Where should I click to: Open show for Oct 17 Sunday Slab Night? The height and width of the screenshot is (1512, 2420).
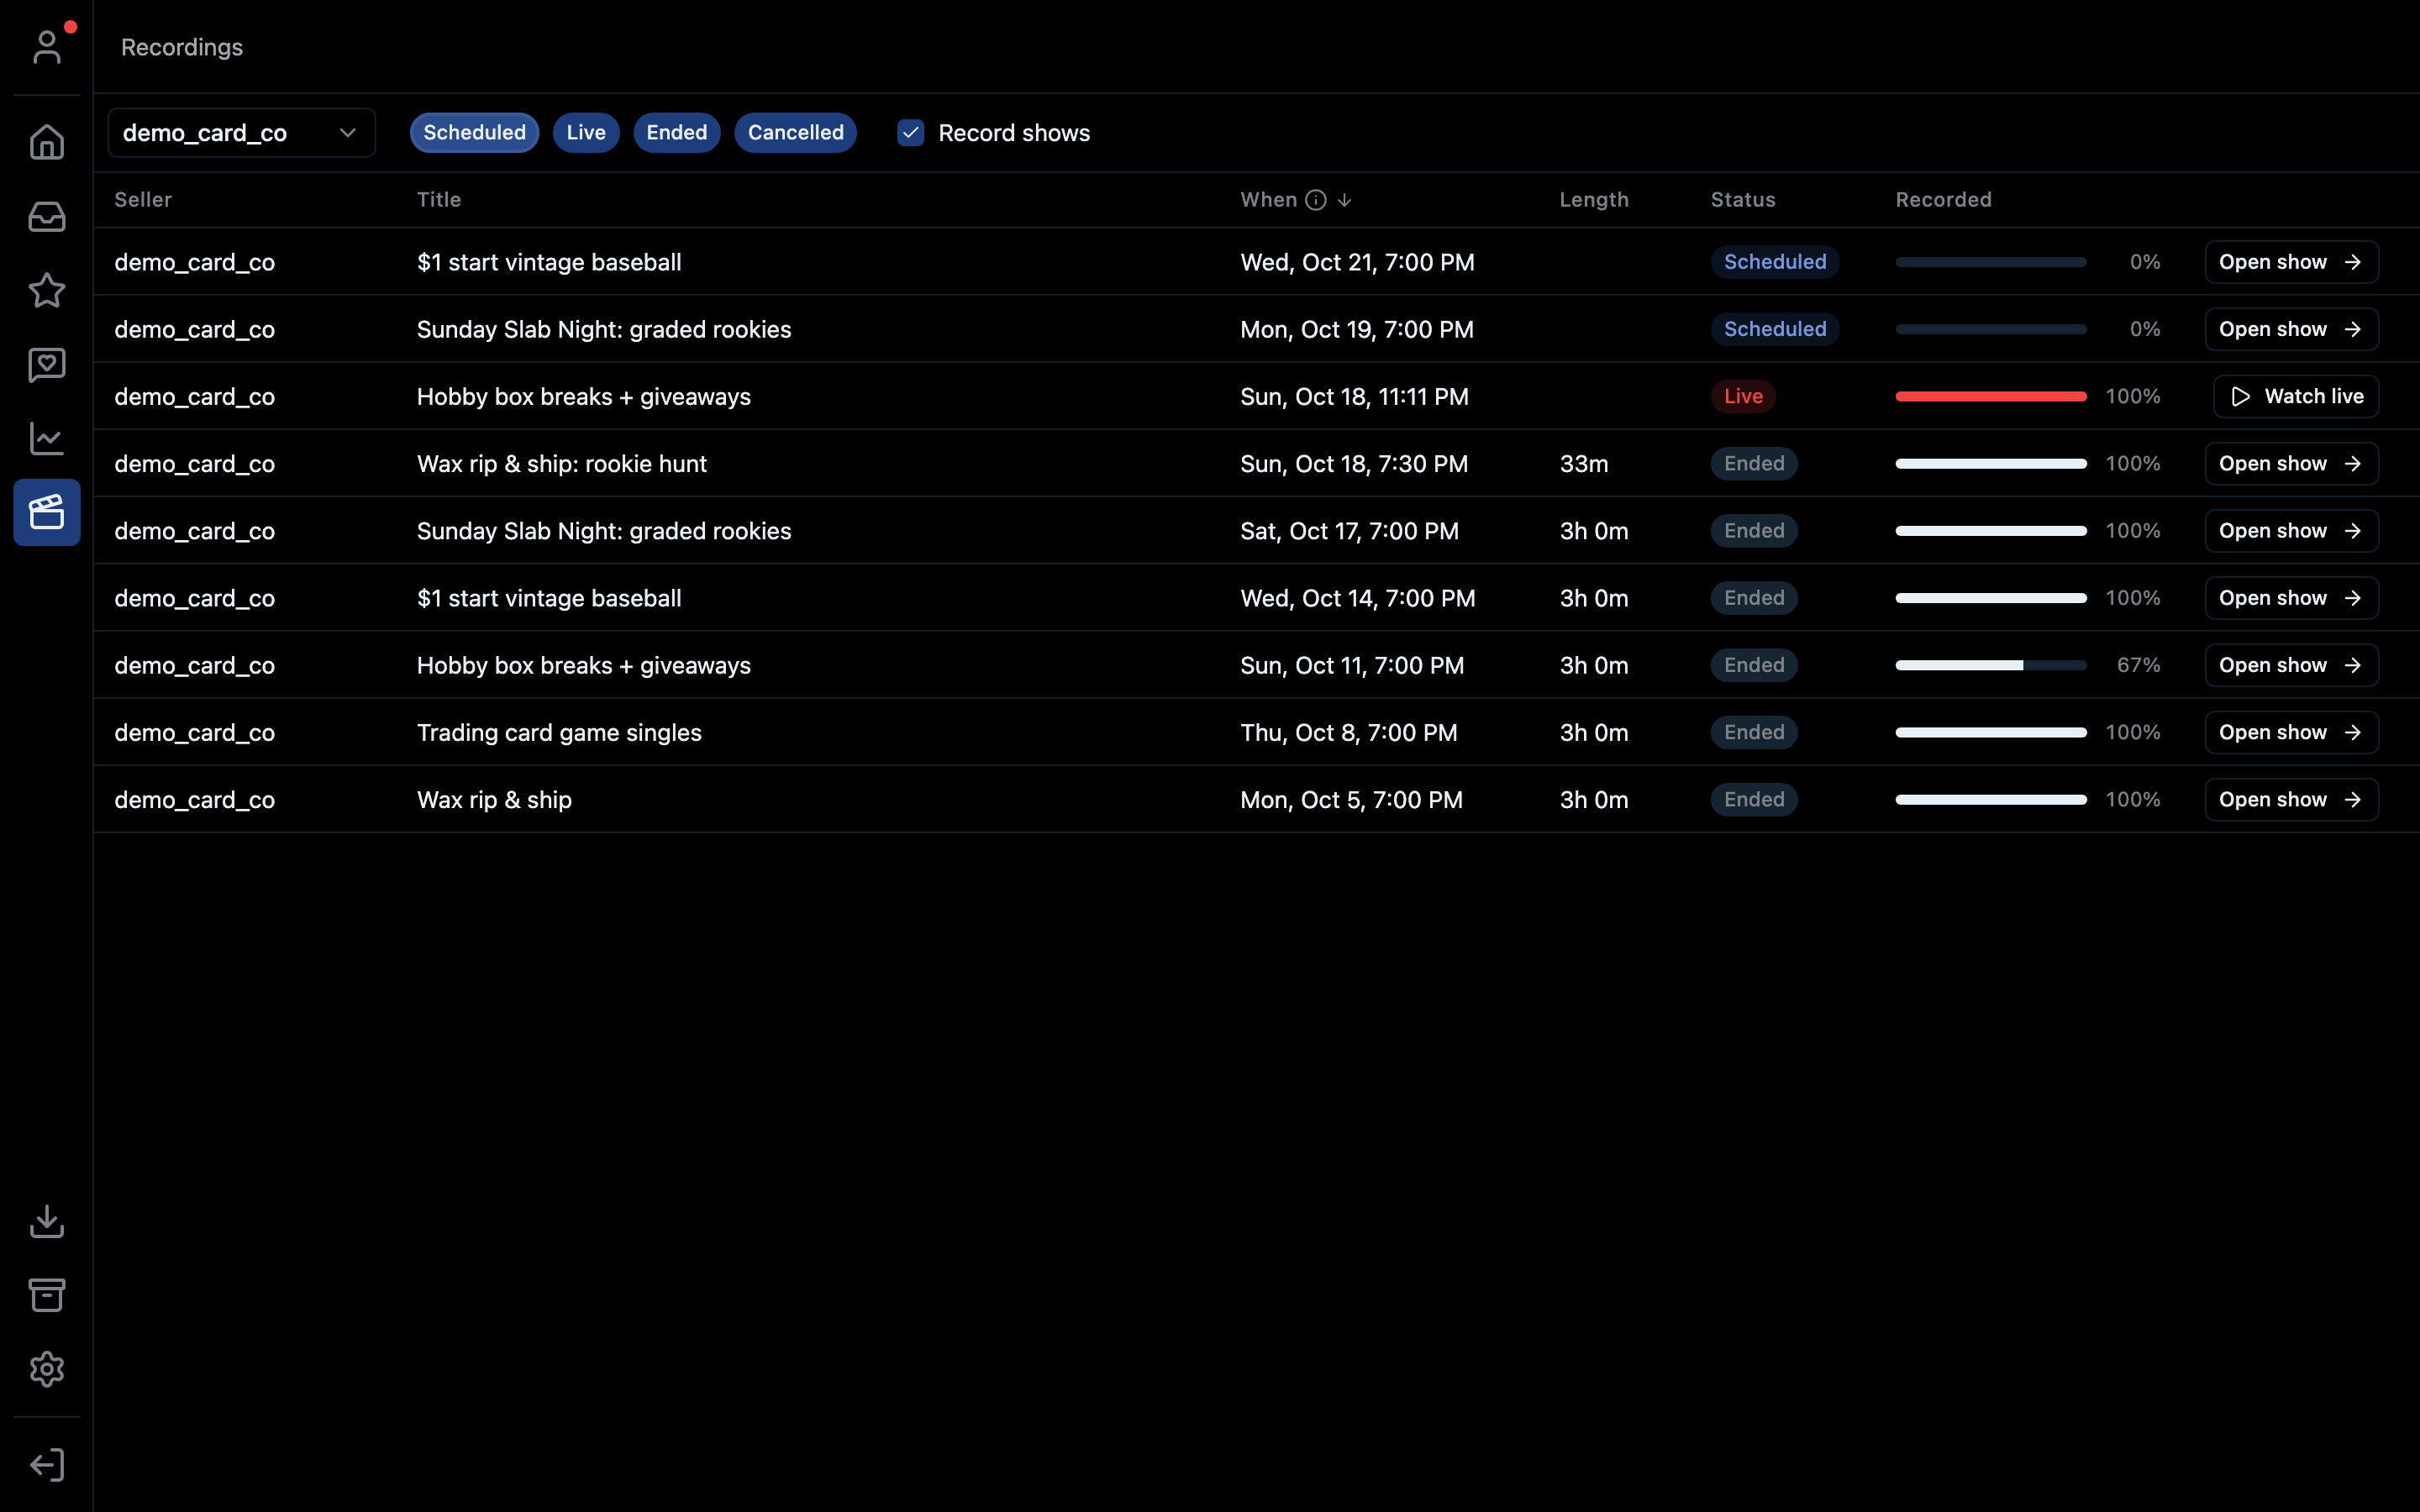point(2291,531)
